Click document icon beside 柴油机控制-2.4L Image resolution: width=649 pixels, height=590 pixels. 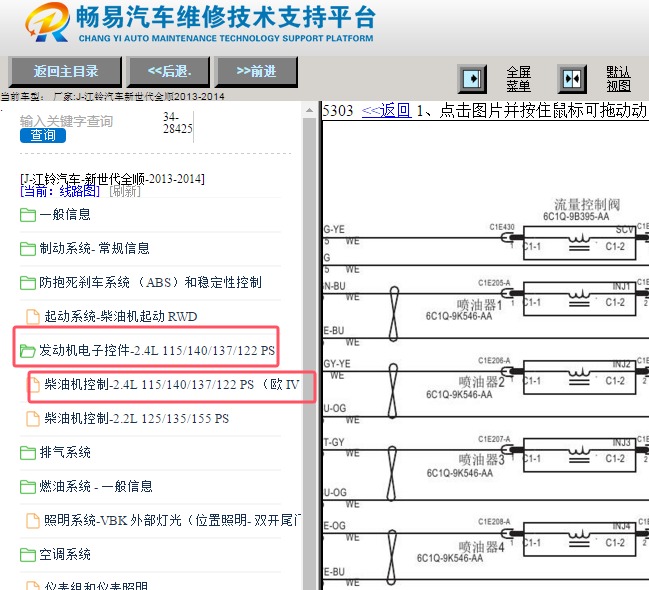point(33,385)
